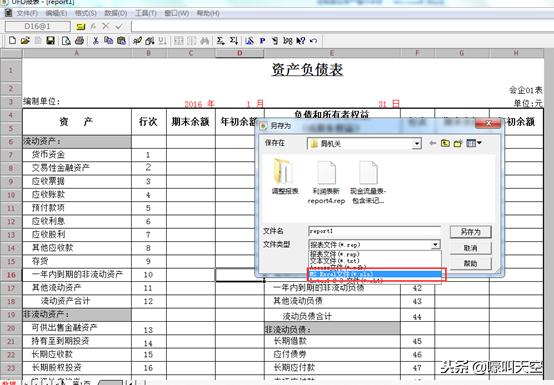Open the 调整报表 folder
This screenshot has width=554, height=385.
pos(285,177)
